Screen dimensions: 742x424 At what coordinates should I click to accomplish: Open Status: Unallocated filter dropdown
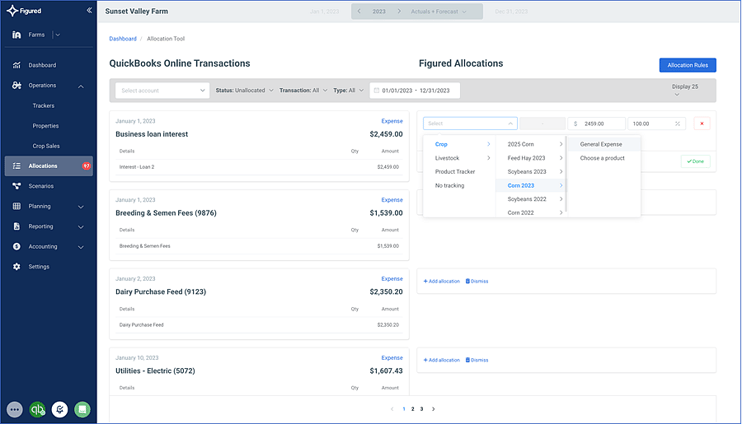click(x=245, y=90)
